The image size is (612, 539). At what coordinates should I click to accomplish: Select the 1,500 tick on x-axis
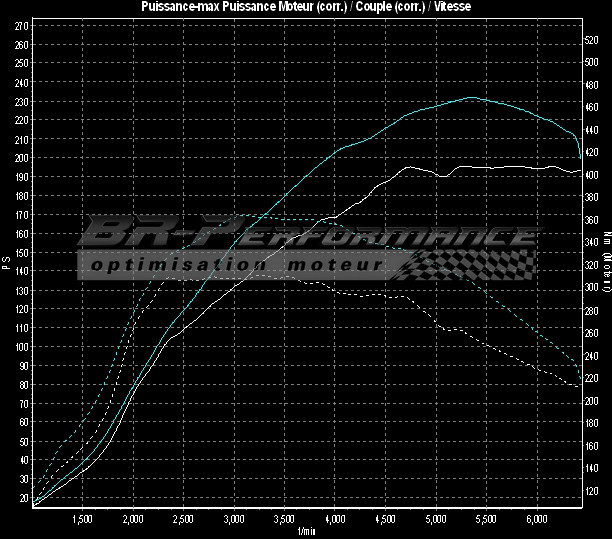(83, 519)
